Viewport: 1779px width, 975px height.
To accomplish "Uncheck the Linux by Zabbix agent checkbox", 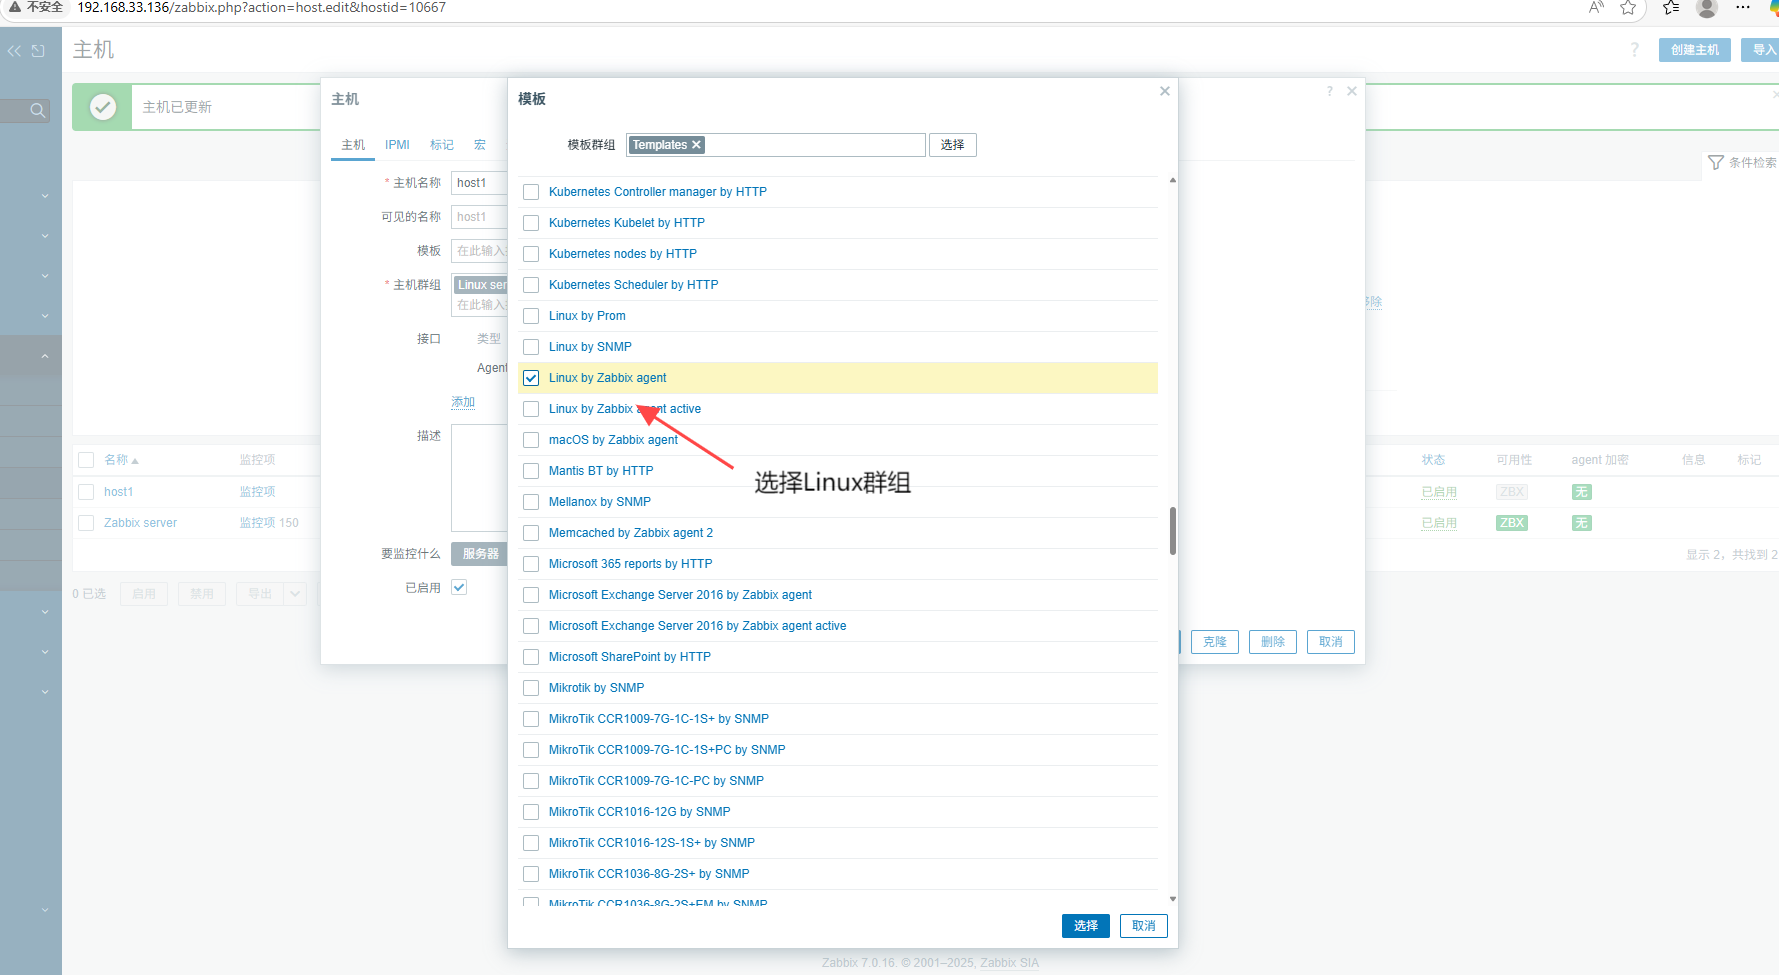I will [531, 378].
